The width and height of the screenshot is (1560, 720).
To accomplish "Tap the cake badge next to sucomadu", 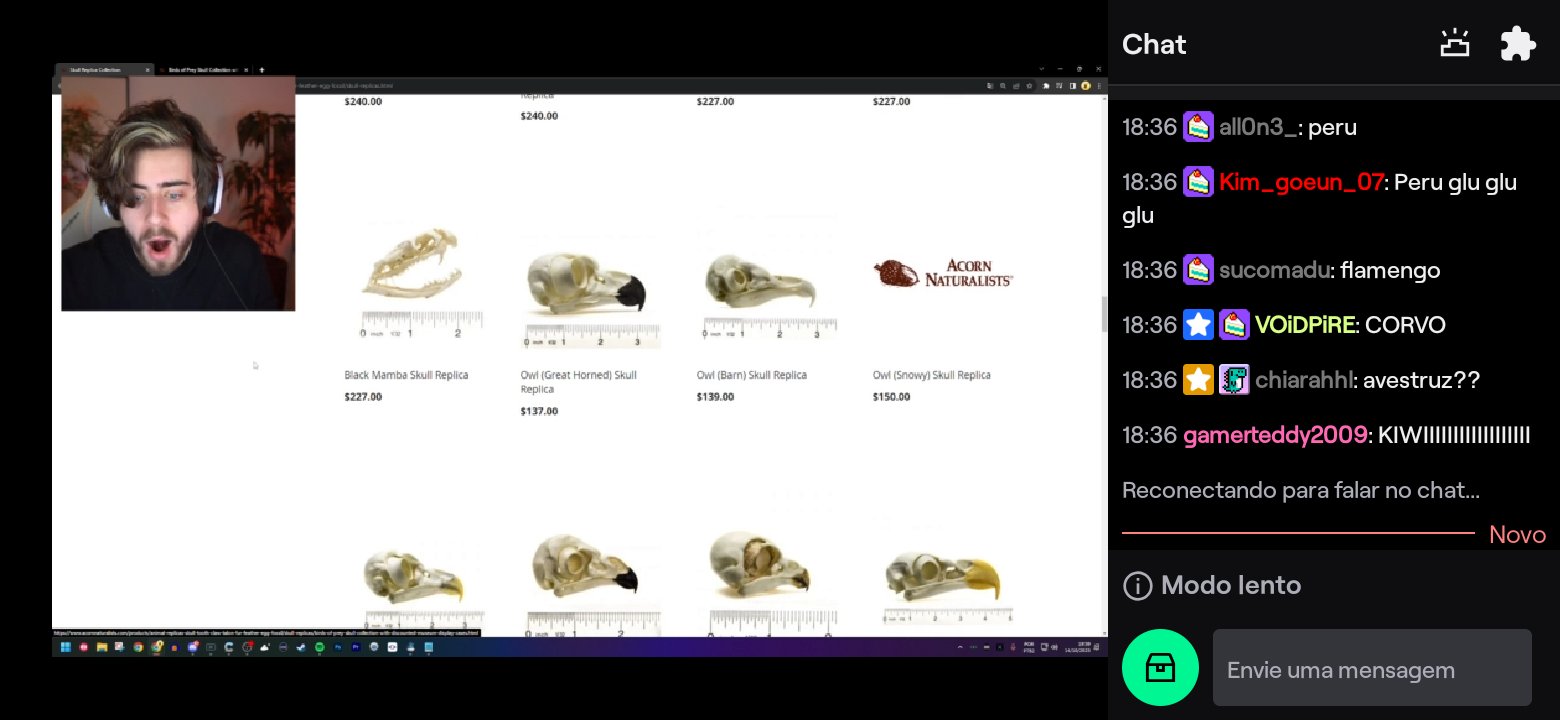I will [x=1198, y=270].
